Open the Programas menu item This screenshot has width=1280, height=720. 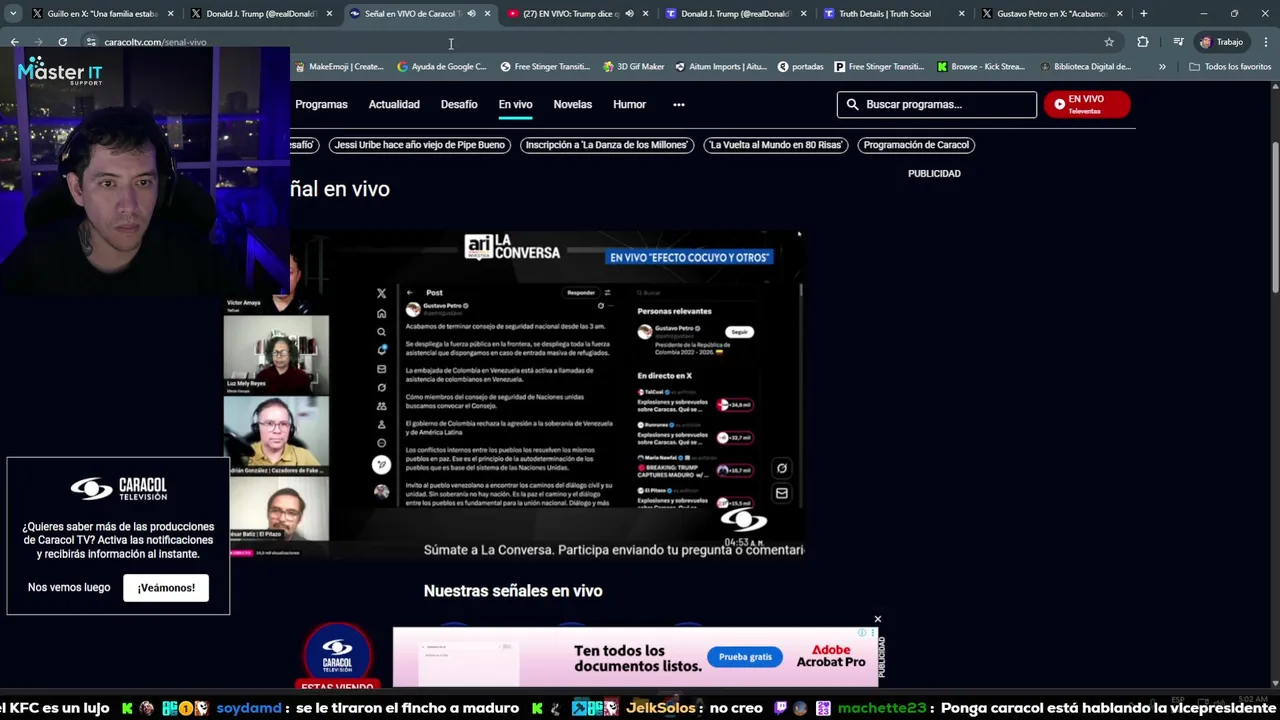point(321,104)
